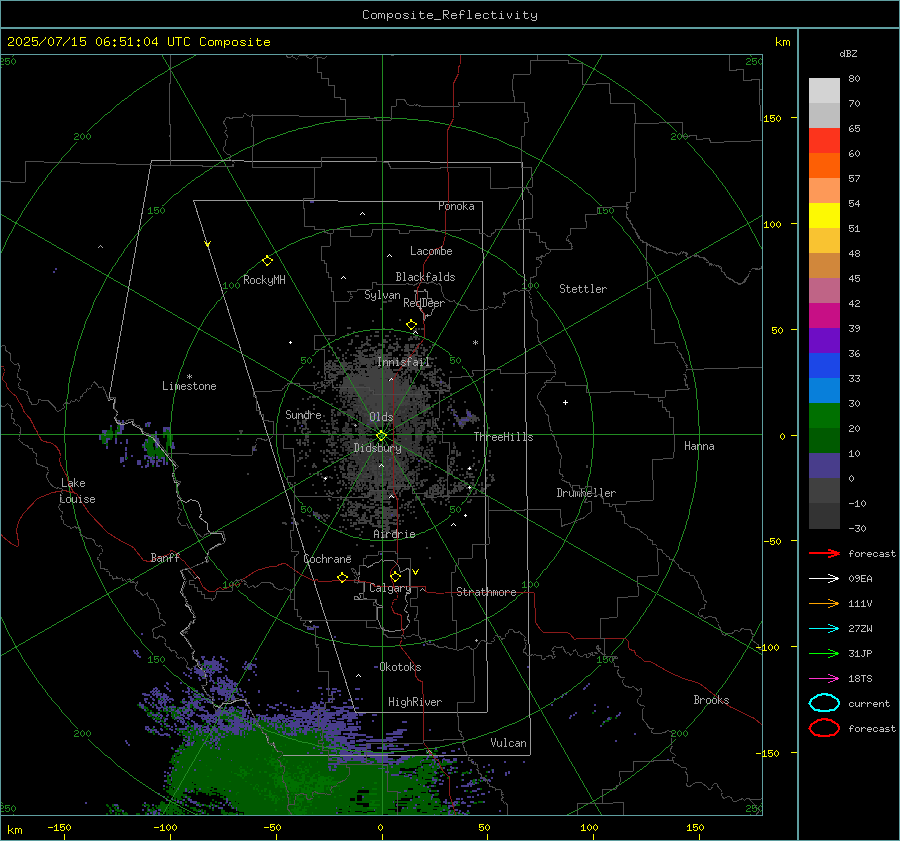Click the cyan current ellipse icon

824,703
